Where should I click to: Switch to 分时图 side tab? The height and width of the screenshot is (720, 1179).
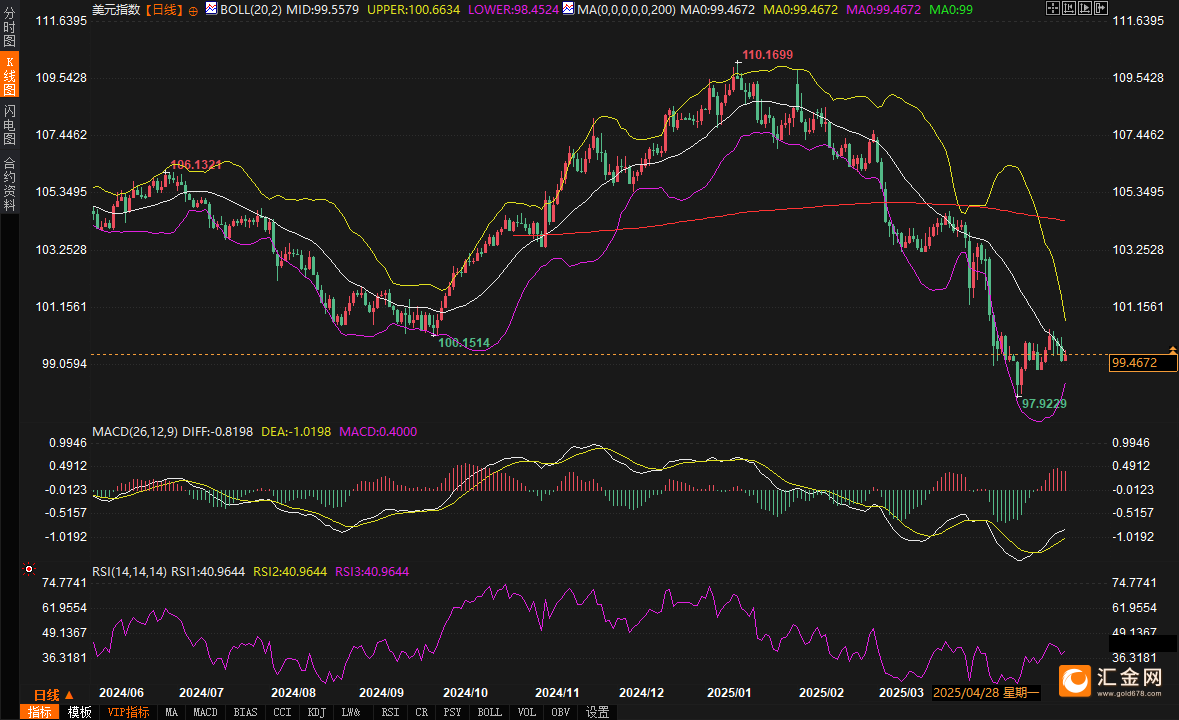(9, 27)
